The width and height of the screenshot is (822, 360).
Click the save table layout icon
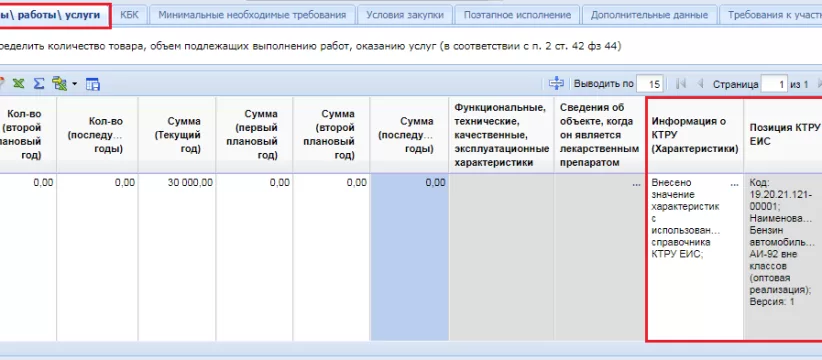point(93,84)
